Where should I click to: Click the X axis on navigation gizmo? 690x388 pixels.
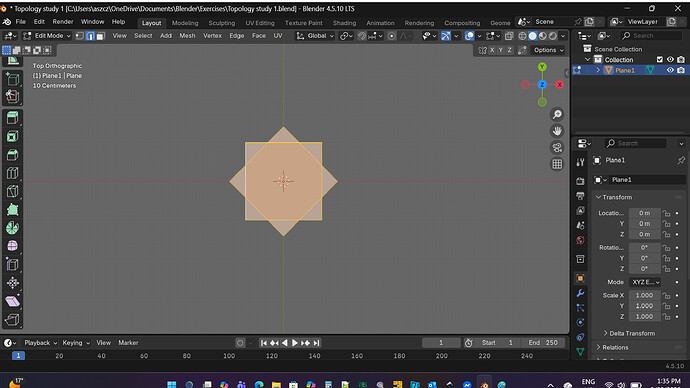[x=559, y=84]
